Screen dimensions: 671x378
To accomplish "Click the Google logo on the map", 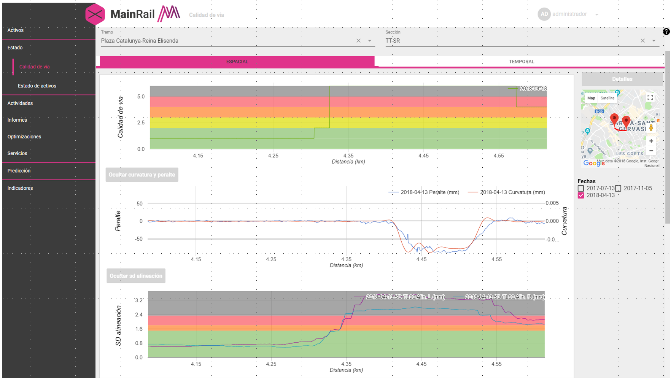I will point(594,163).
